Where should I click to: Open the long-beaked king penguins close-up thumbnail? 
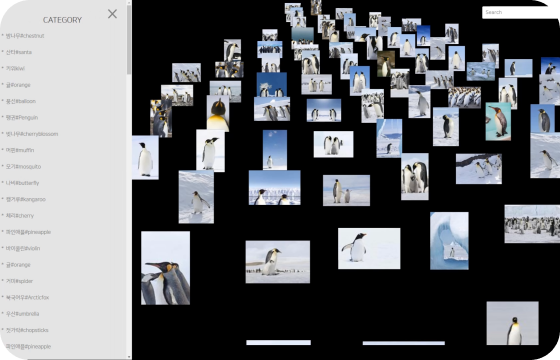point(165,268)
